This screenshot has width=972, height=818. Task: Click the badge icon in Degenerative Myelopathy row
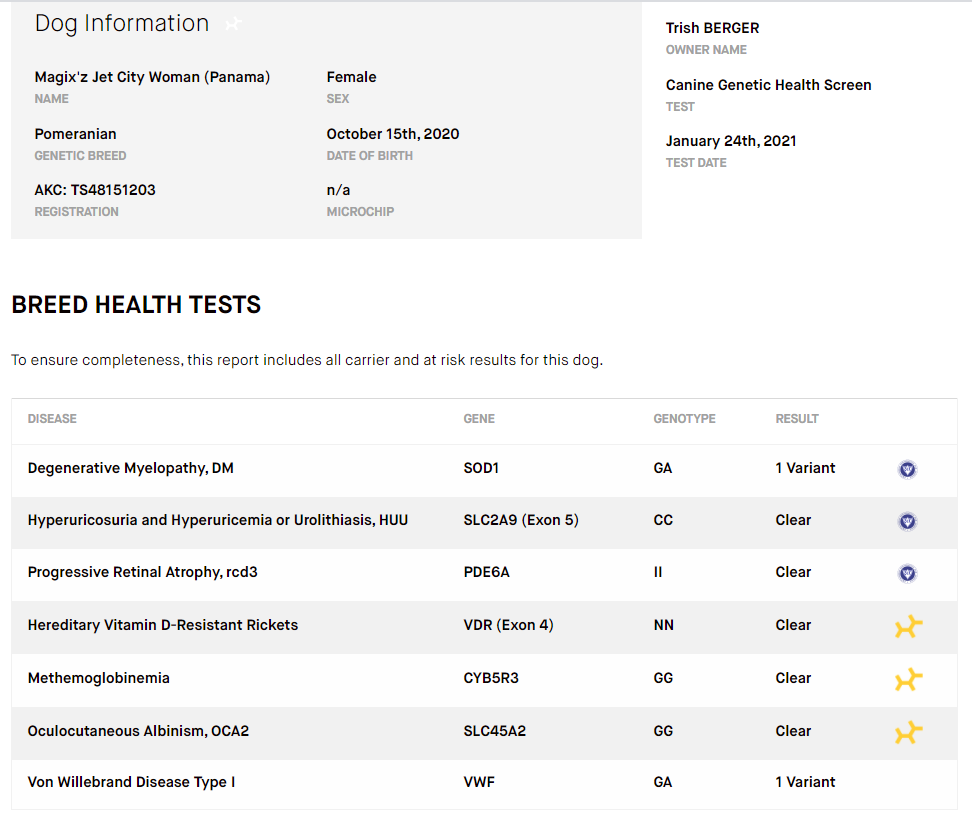[907, 469]
